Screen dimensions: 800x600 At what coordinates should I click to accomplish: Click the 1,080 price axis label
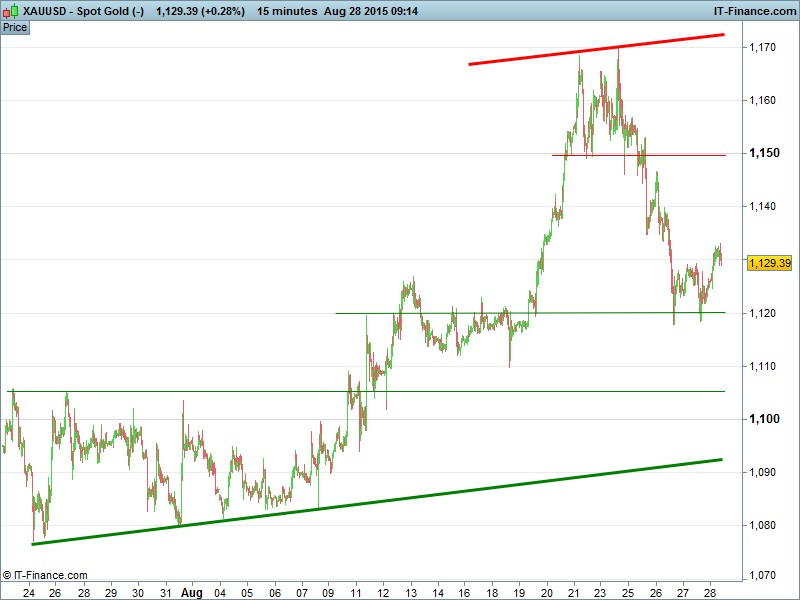pyautogui.click(x=765, y=525)
